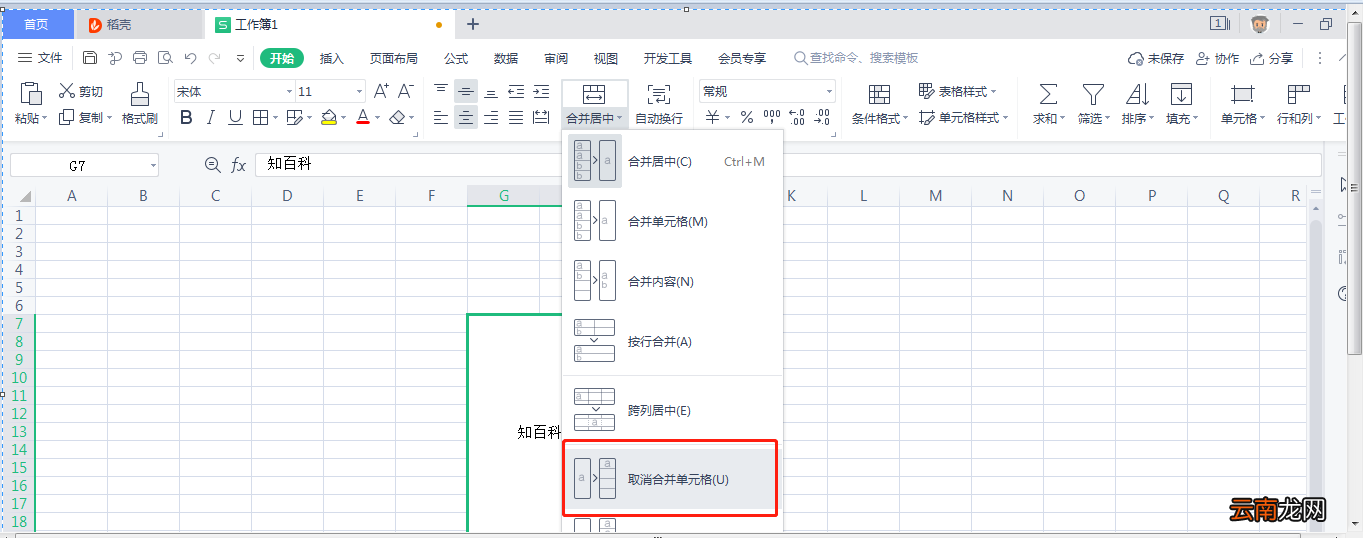
Task: Click the justify alignment icon
Action: click(516, 118)
